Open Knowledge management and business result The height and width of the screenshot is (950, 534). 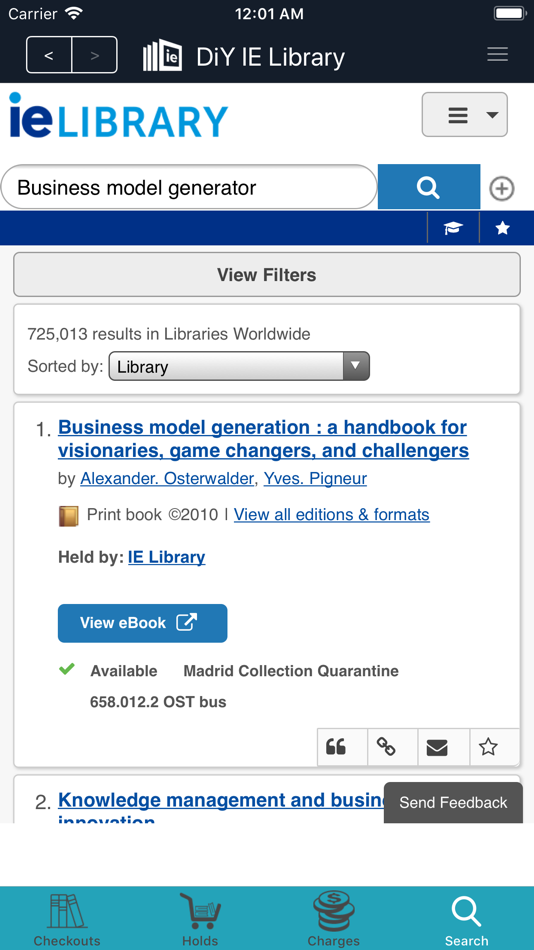tap(222, 806)
